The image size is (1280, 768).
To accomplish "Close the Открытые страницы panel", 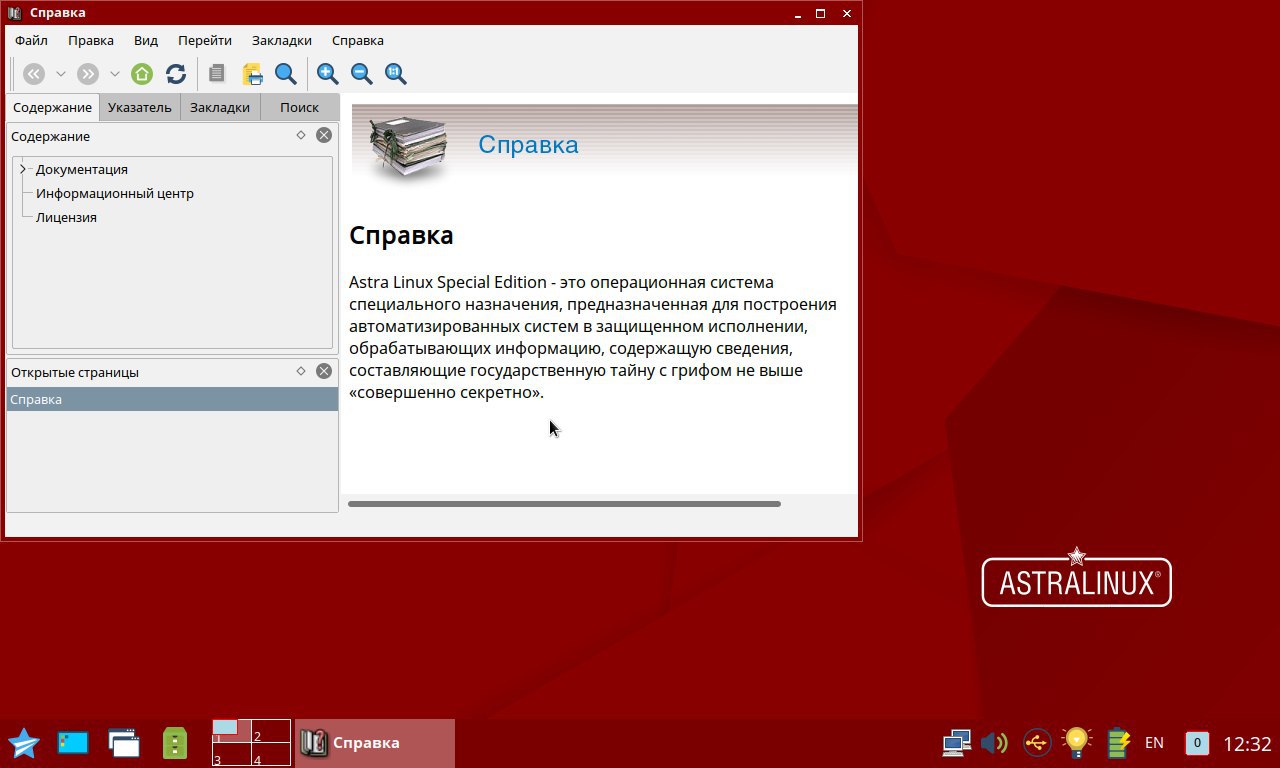I will click(324, 371).
